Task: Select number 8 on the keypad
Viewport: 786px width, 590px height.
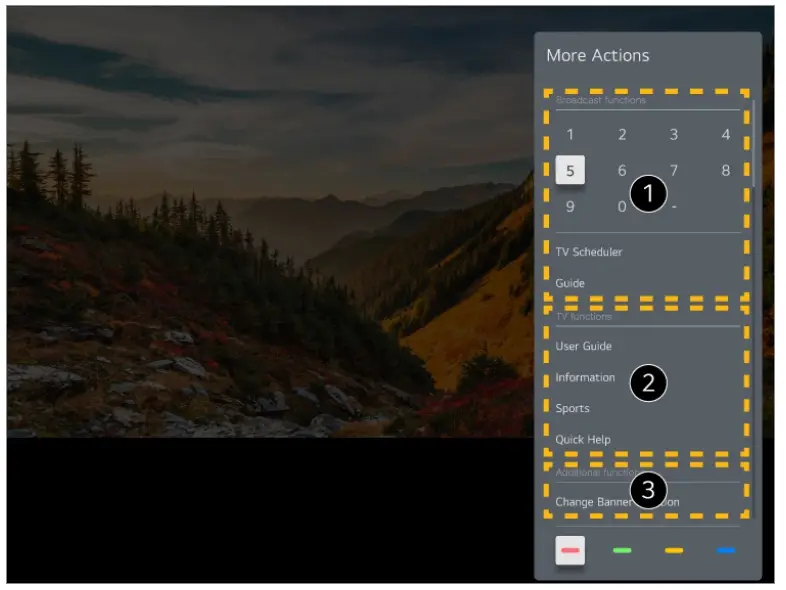Action: pos(725,170)
